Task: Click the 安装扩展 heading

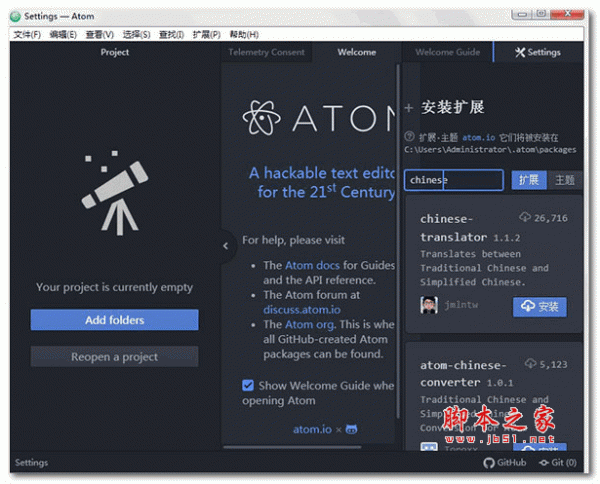Action: (452, 108)
